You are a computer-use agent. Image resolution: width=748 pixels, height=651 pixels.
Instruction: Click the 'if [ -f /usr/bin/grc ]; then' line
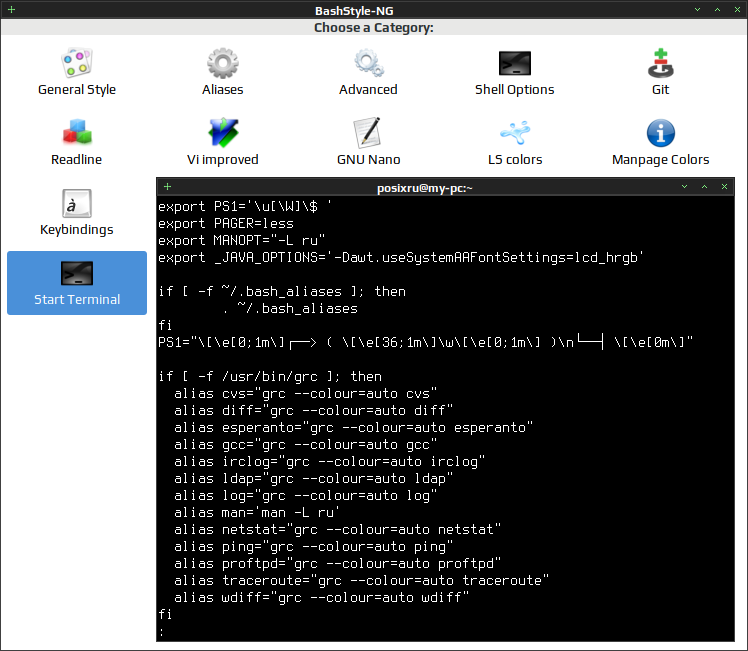click(x=270, y=377)
